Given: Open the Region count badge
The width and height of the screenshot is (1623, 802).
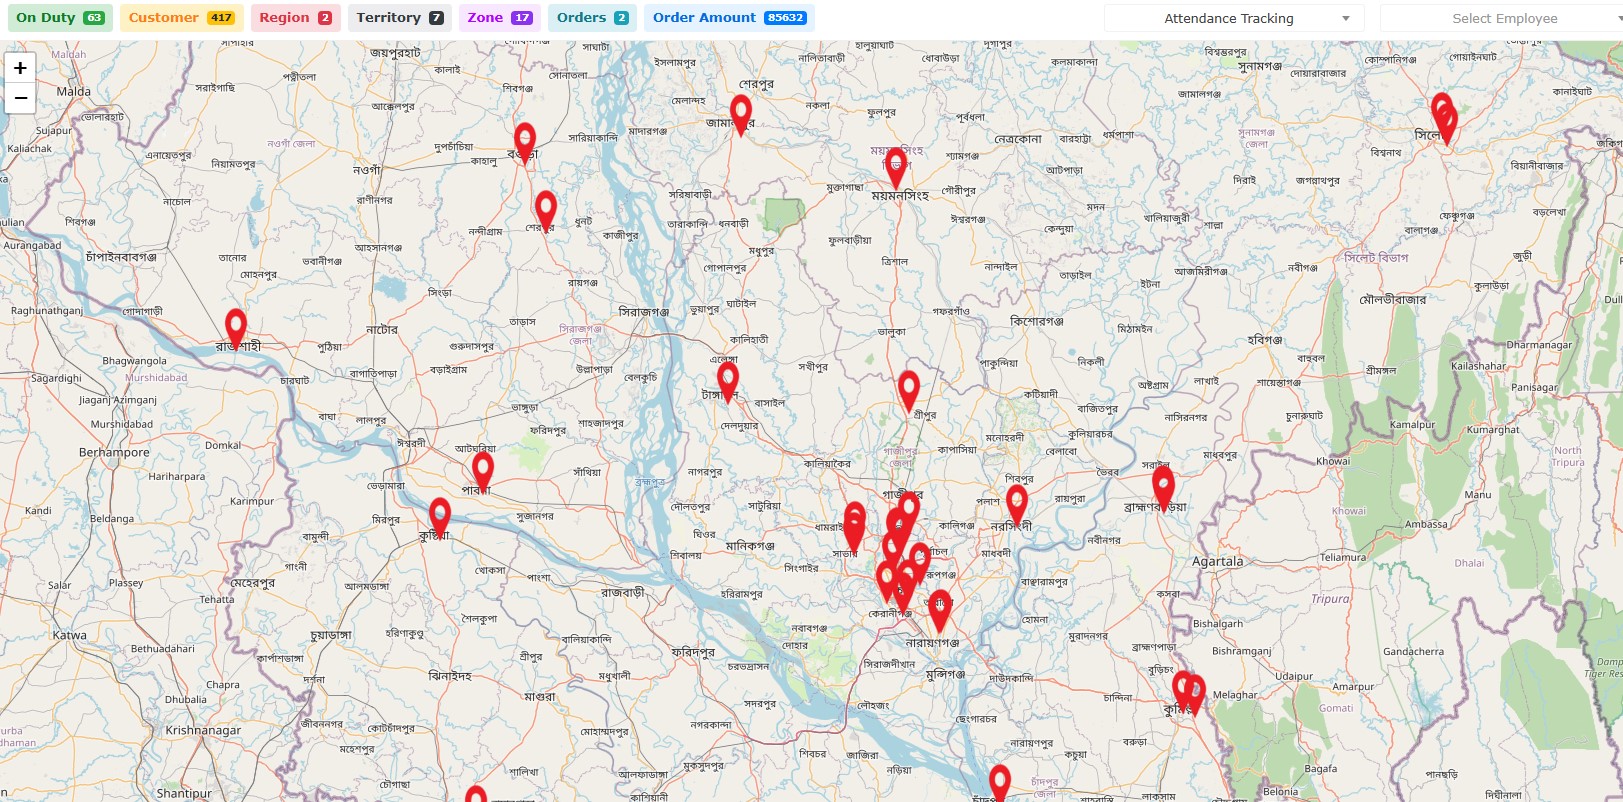Looking at the screenshot, I should 295,18.
